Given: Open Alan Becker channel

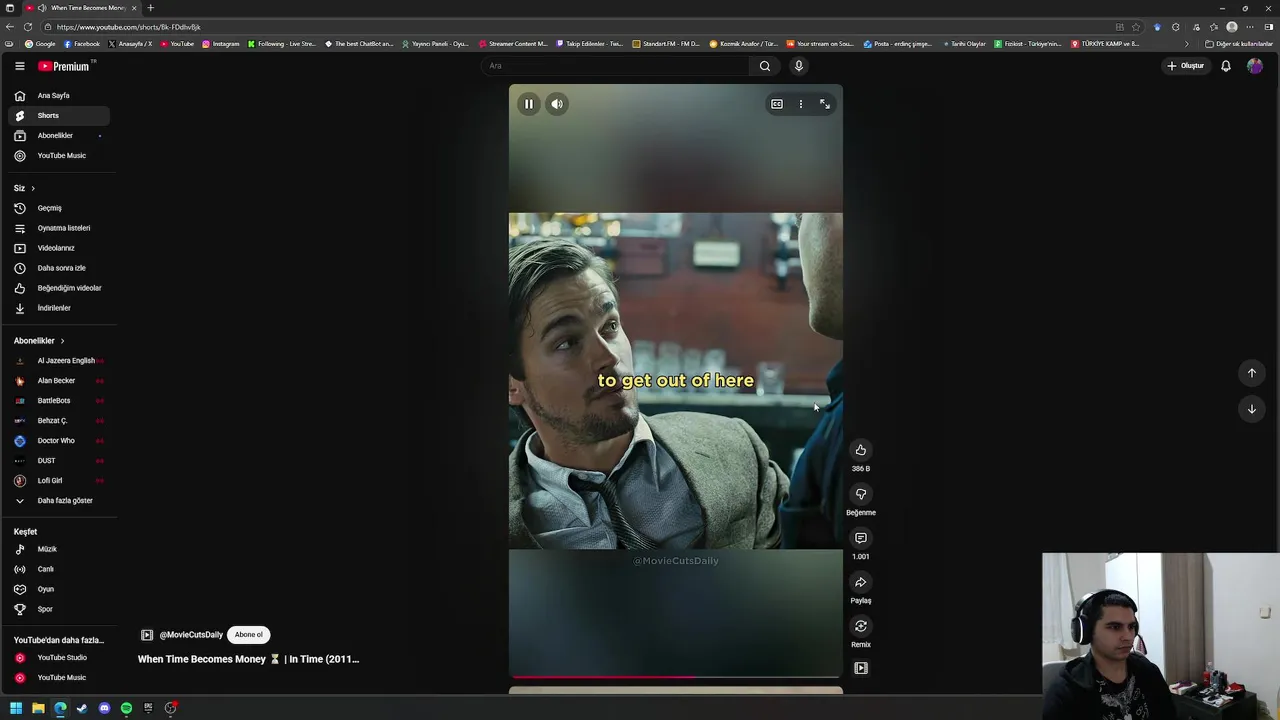Looking at the screenshot, I should [59, 381].
